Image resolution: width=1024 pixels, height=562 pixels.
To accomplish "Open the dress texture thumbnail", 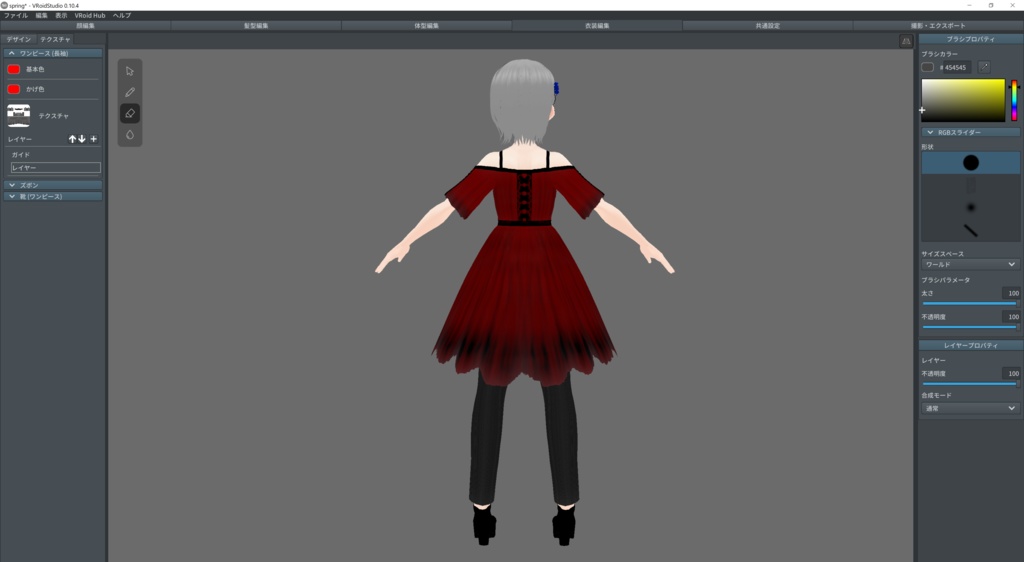I will pyautogui.click(x=18, y=116).
